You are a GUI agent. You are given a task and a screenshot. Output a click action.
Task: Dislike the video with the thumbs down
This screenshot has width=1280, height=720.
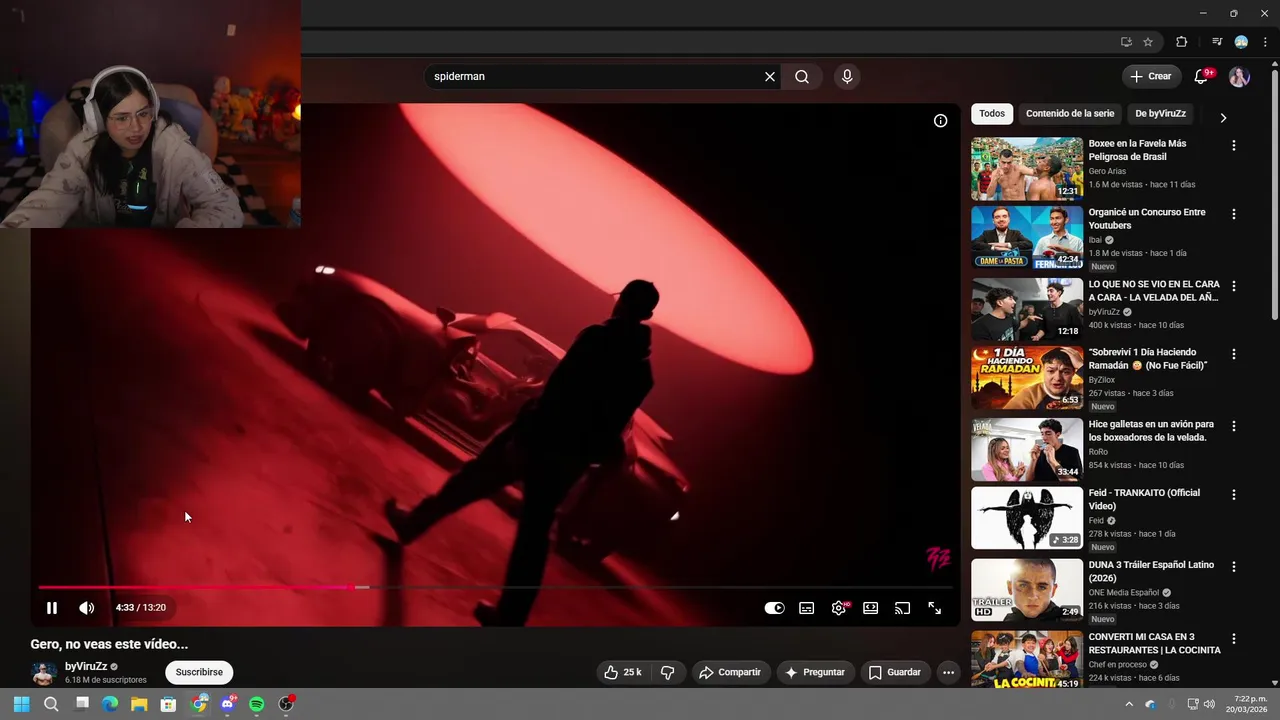(x=667, y=672)
